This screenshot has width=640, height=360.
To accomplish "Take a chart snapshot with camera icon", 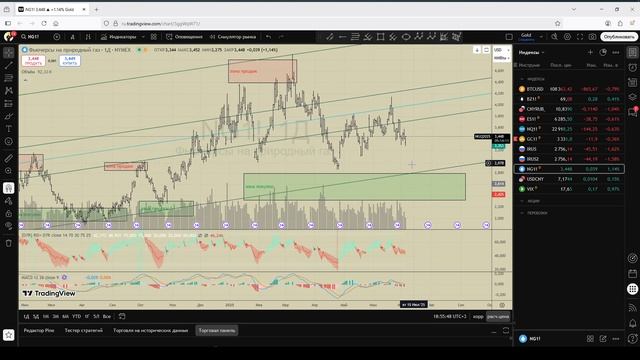I will coord(592,37).
